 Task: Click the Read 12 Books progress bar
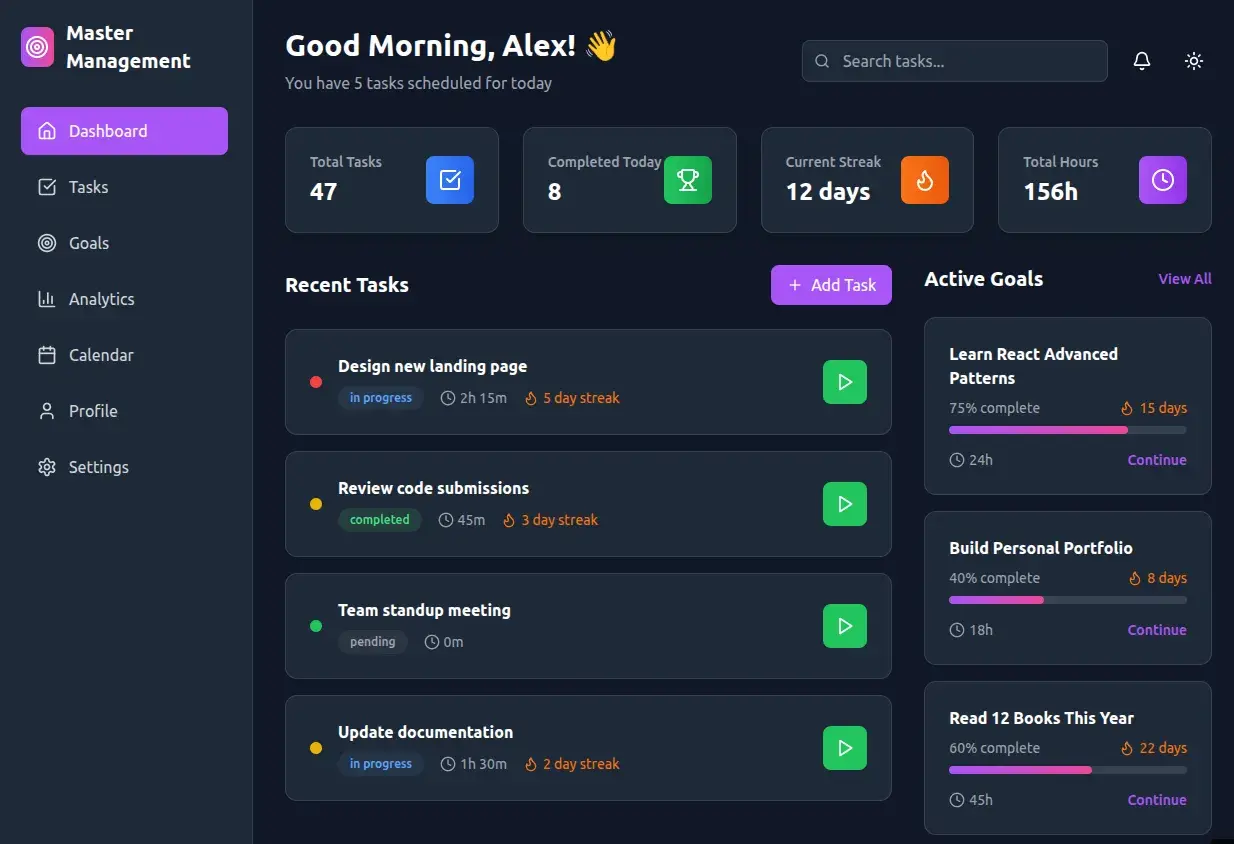(1068, 770)
